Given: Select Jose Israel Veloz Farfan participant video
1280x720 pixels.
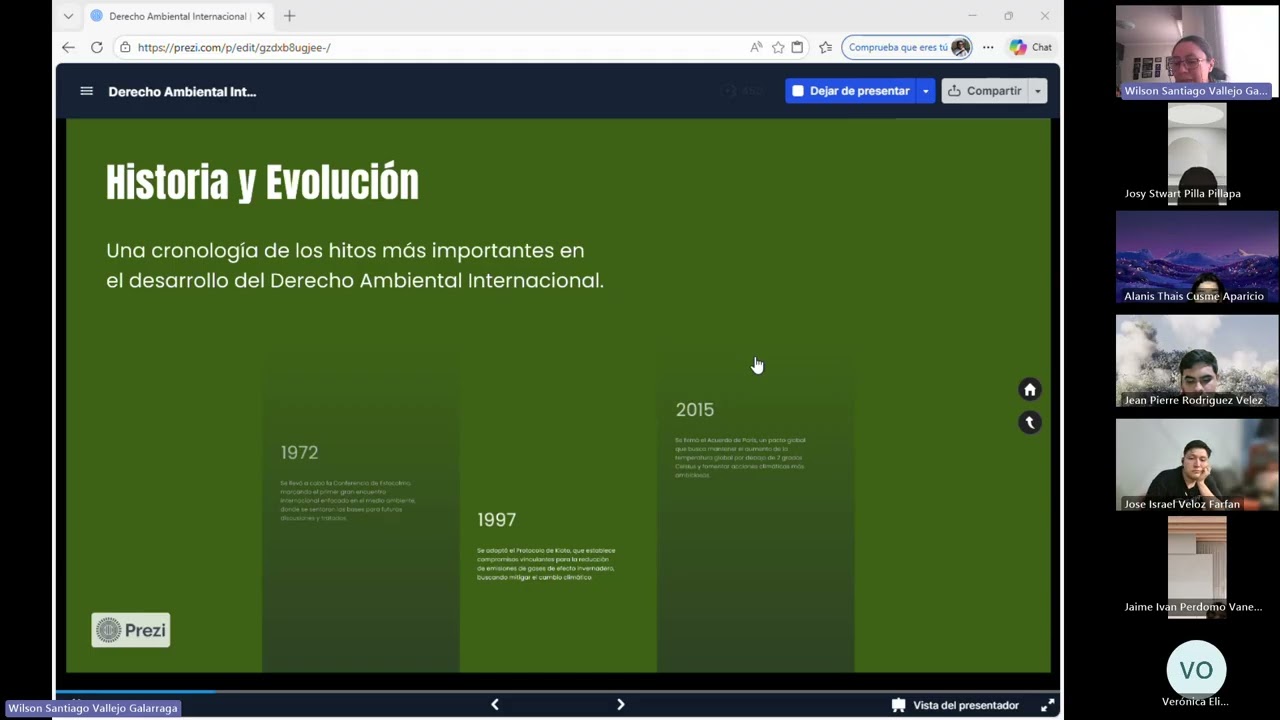Looking at the screenshot, I should coord(1196,465).
